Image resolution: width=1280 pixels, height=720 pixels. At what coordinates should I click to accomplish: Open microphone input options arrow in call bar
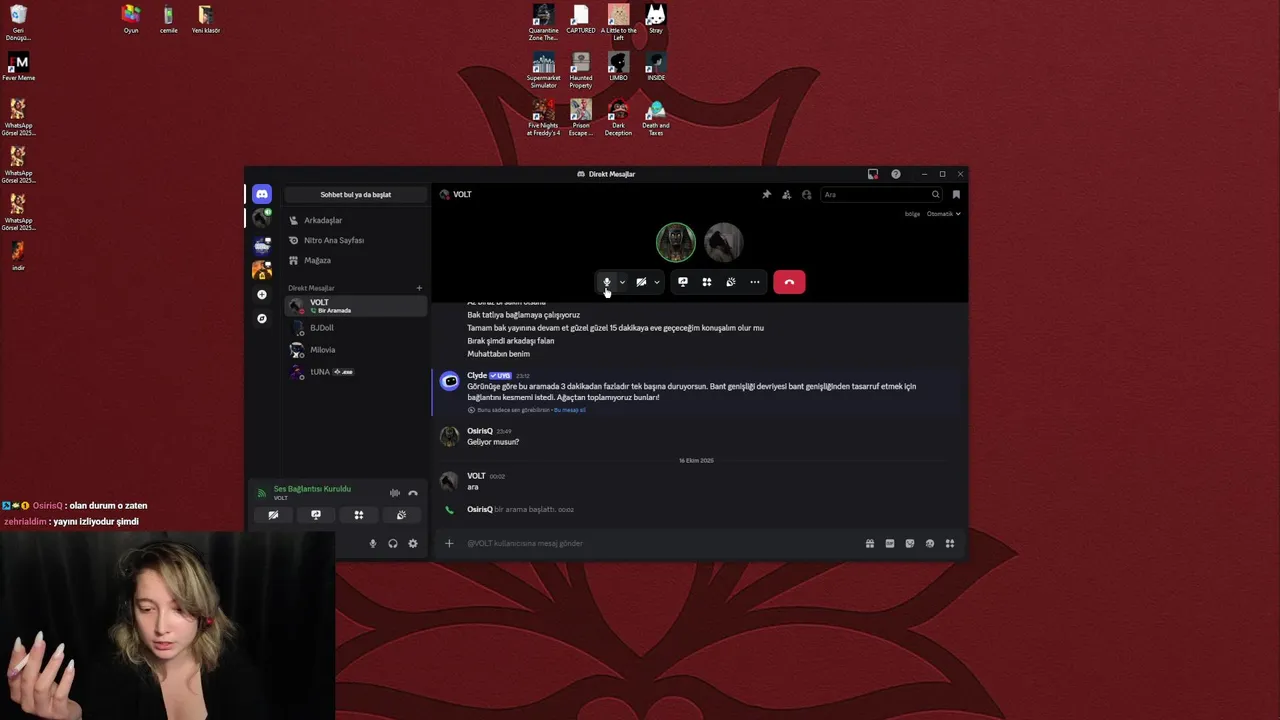(622, 282)
